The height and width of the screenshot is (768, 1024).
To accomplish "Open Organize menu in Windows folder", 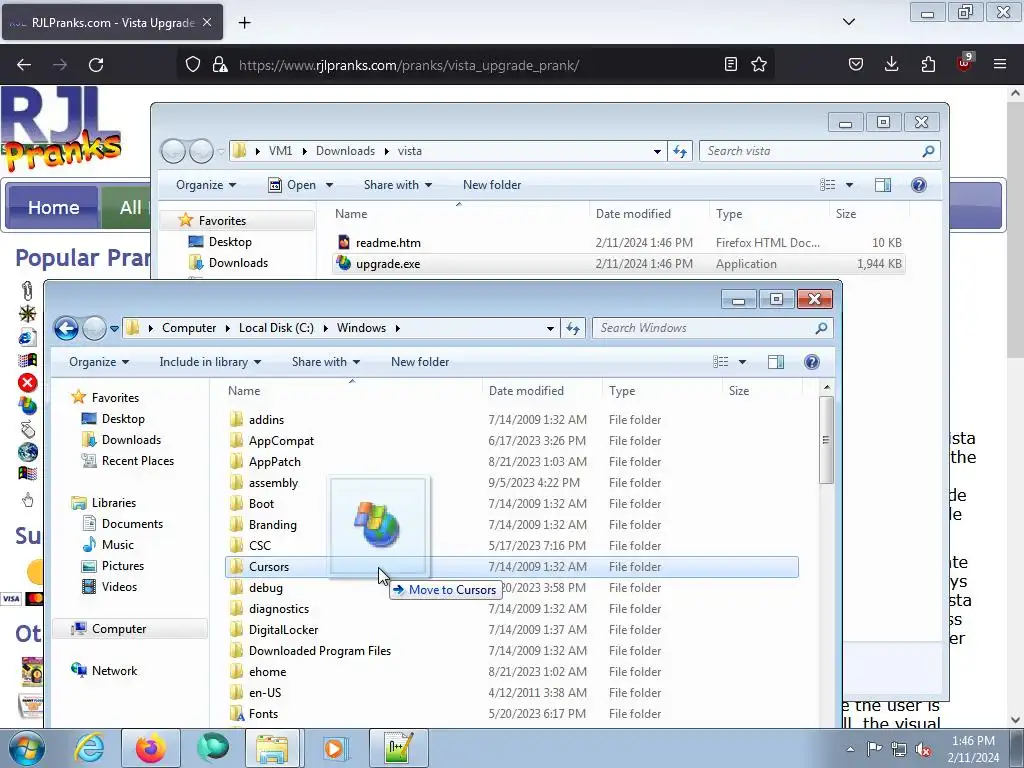I will click(99, 362).
